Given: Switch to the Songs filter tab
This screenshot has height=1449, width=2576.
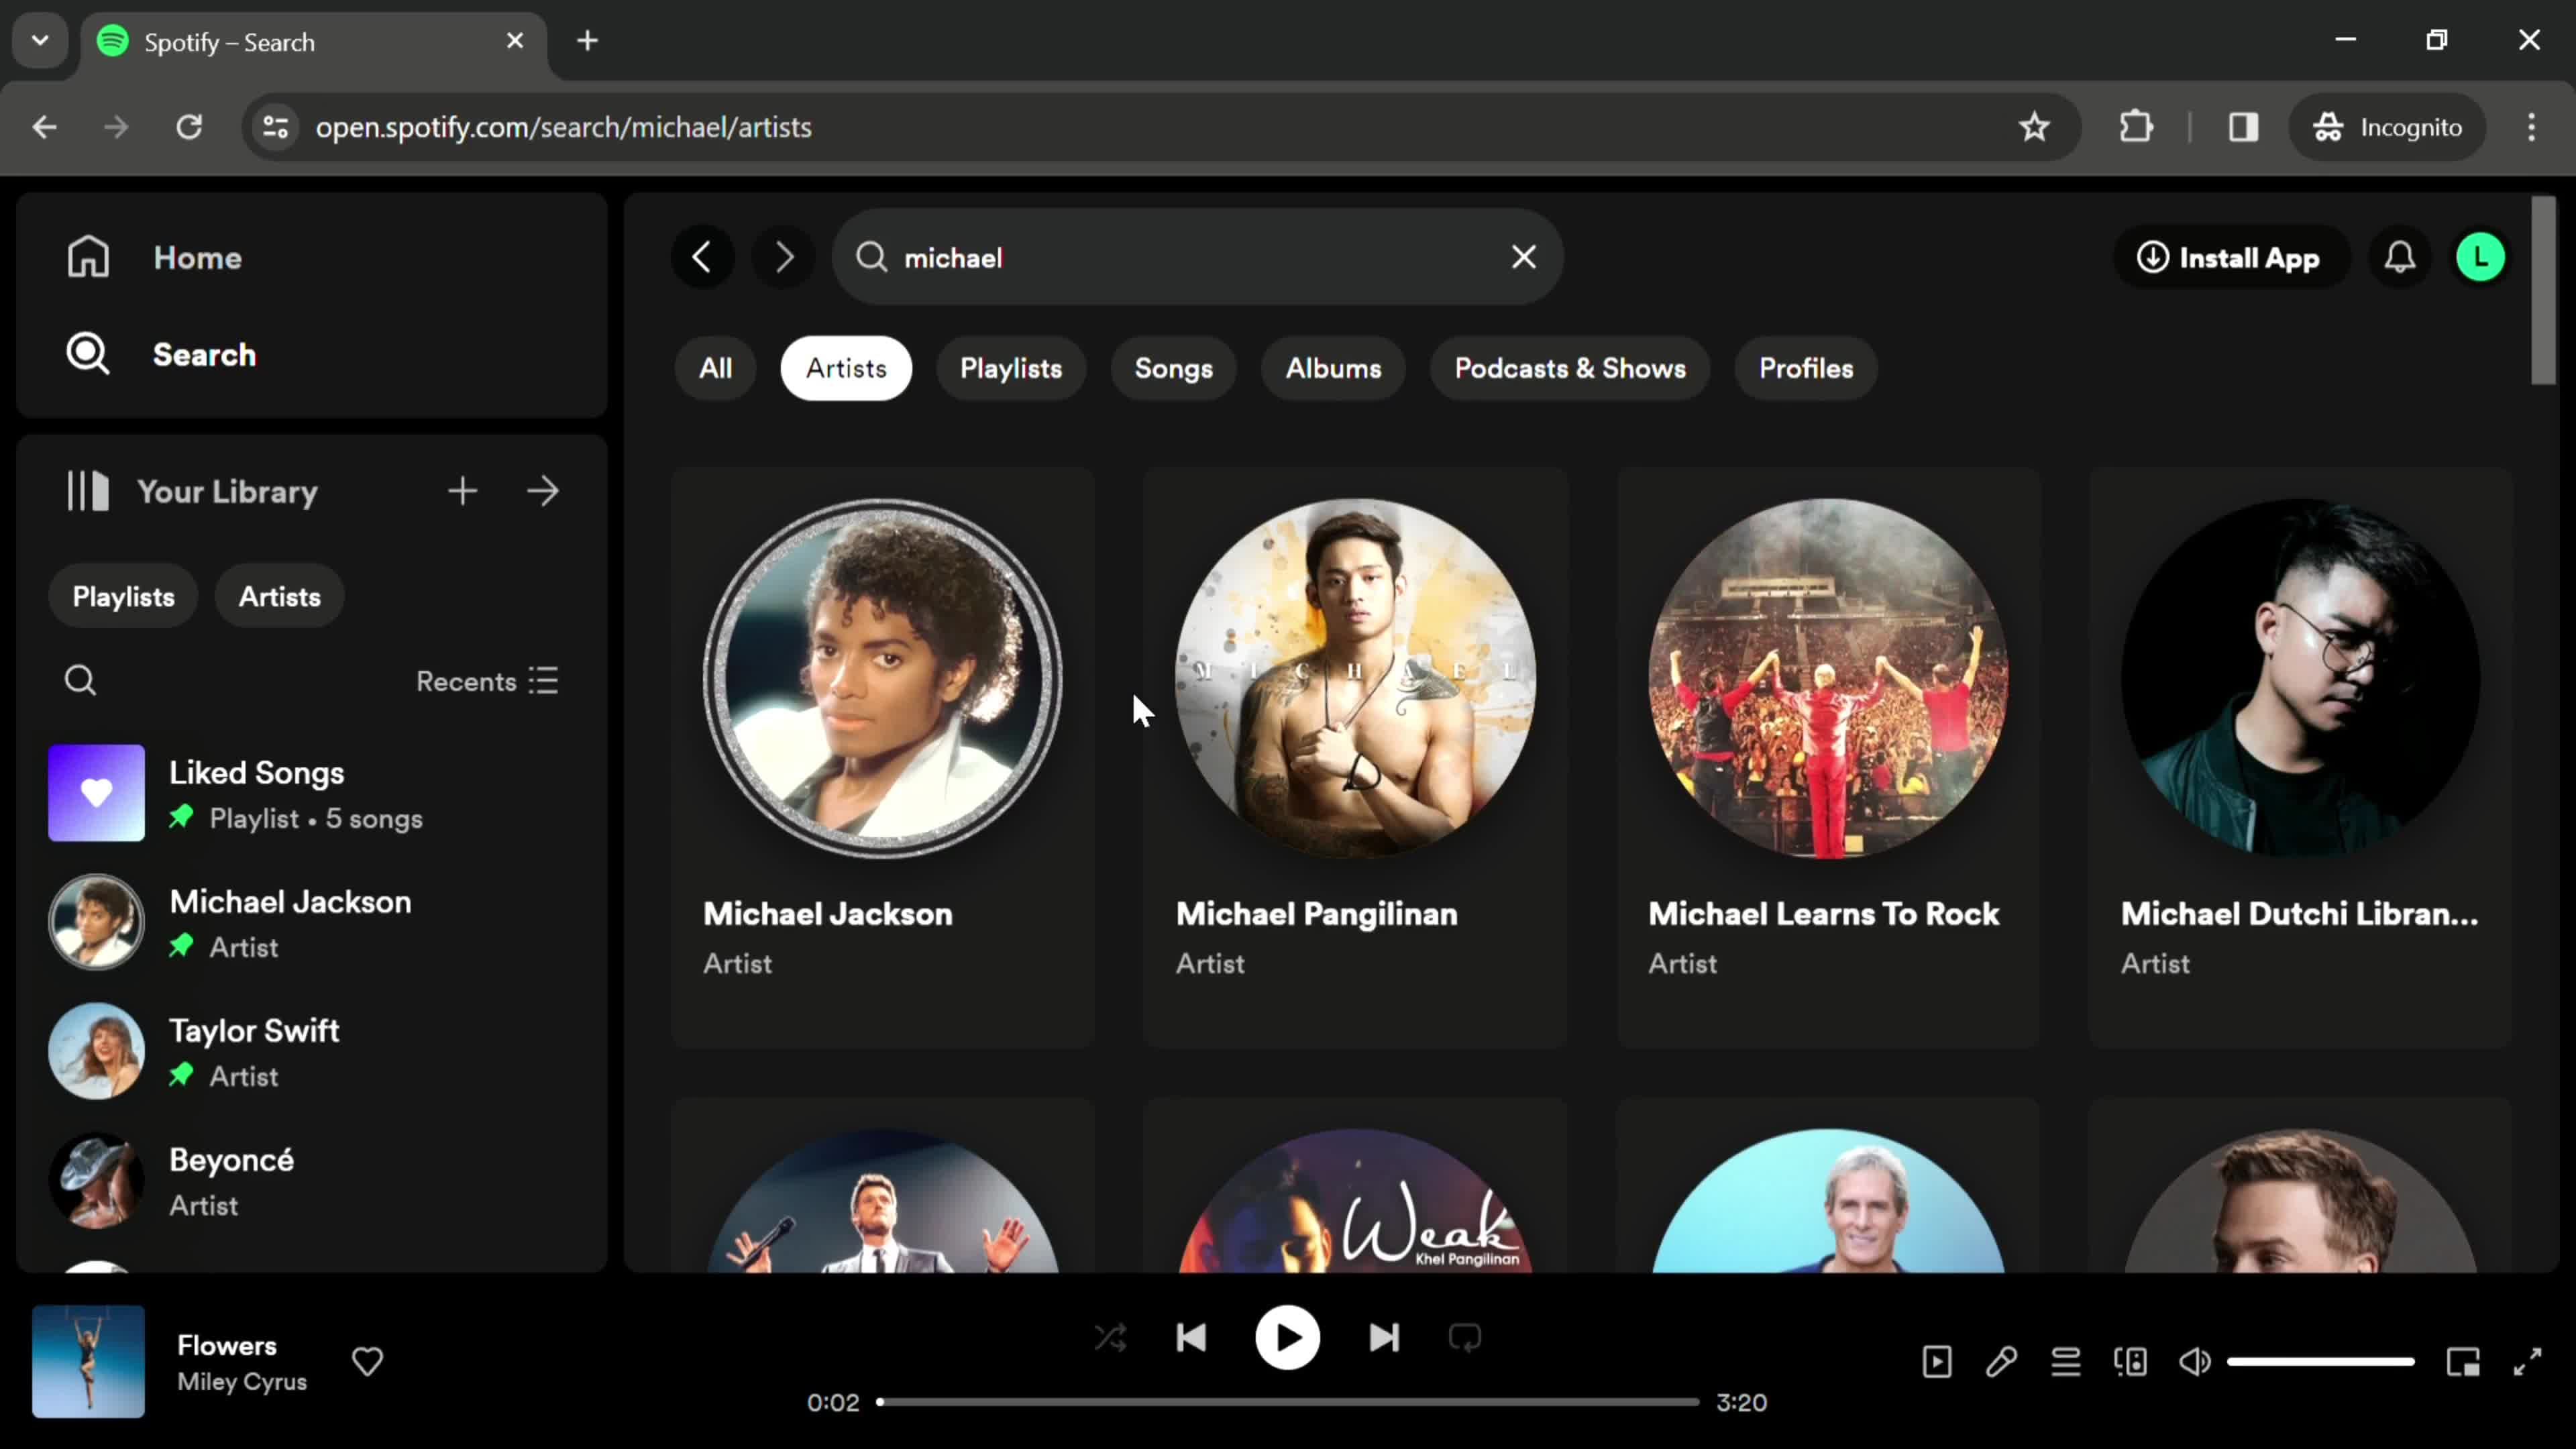Looking at the screenshot, I should pyautogui.click(x=1173, y=368).
